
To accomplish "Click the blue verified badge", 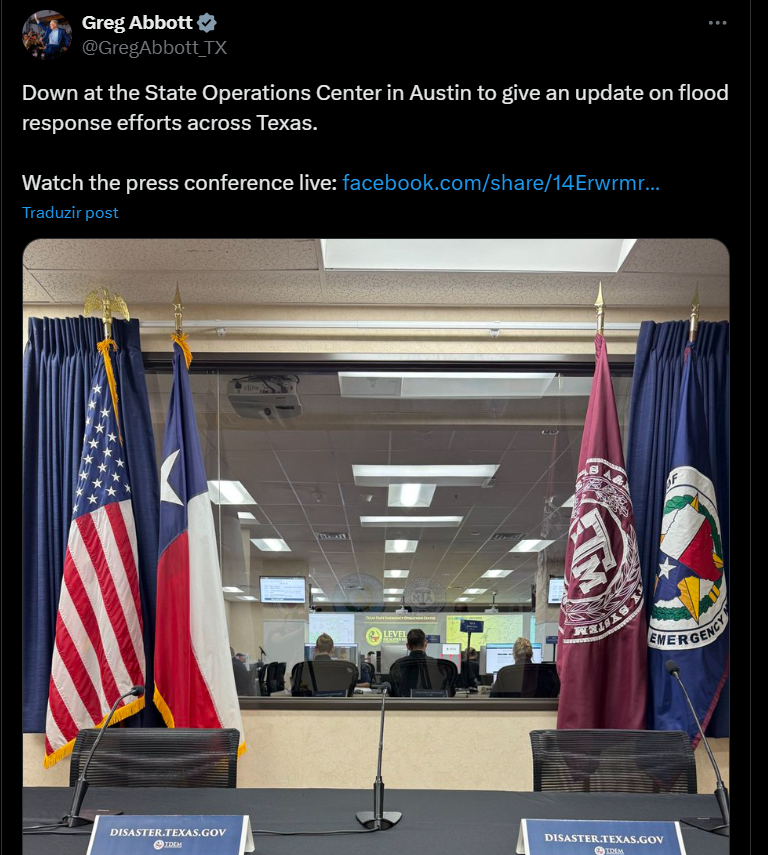I will 207,23.
